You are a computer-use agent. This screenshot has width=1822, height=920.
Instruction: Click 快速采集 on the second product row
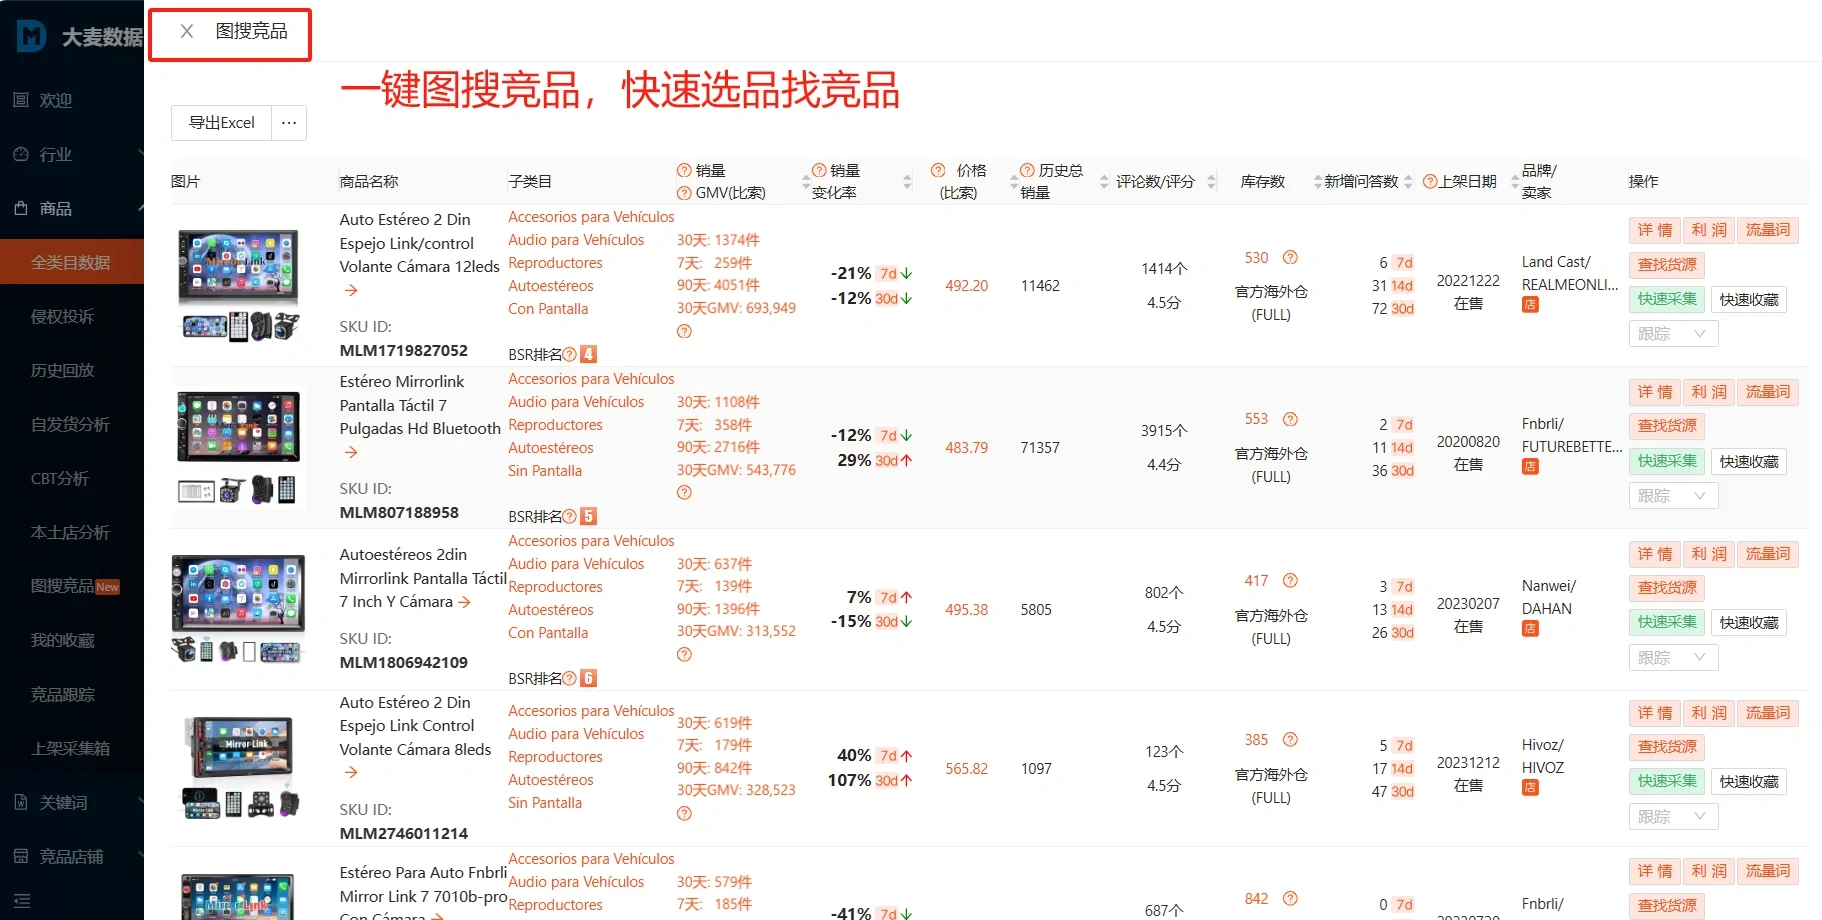1665,461
